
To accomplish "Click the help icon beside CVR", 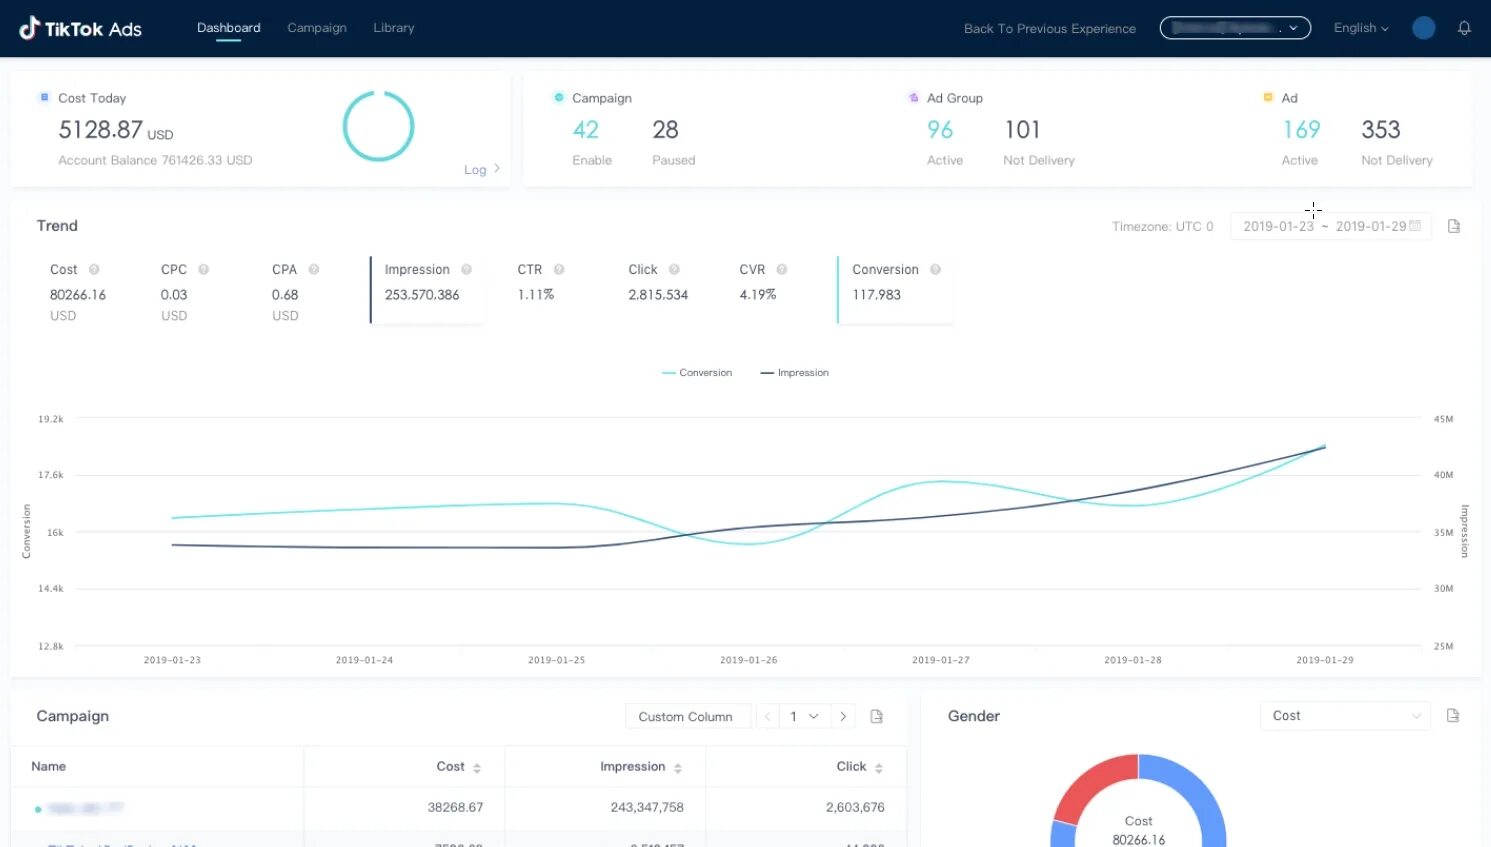I will pos(782,269).
